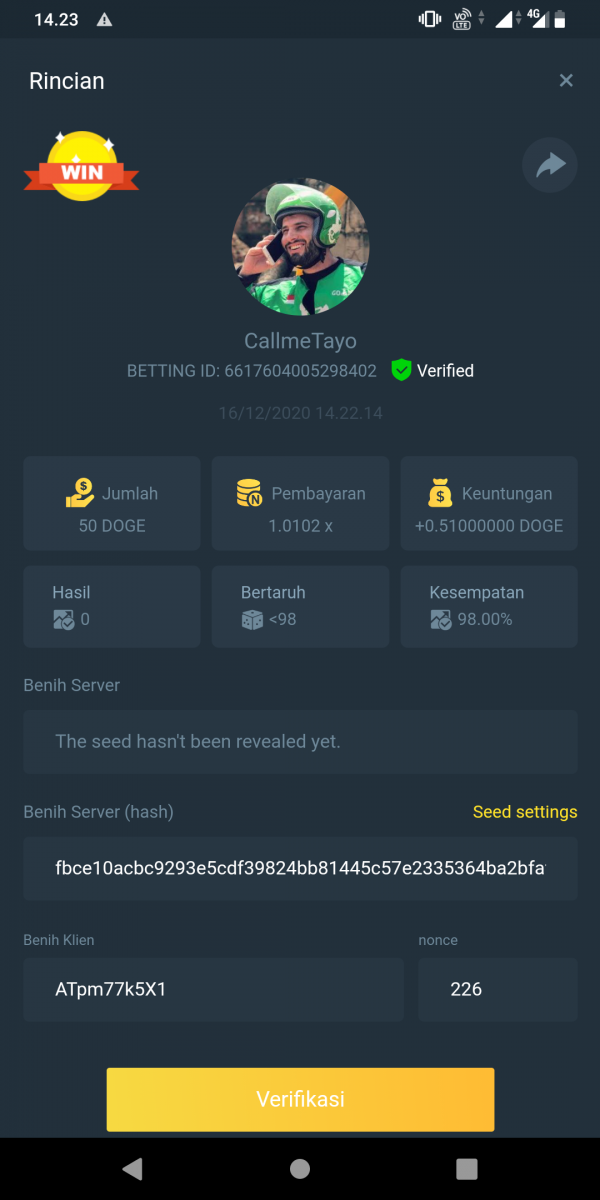
Task: Tap the Hasil result icon
Action: (64, 620)
